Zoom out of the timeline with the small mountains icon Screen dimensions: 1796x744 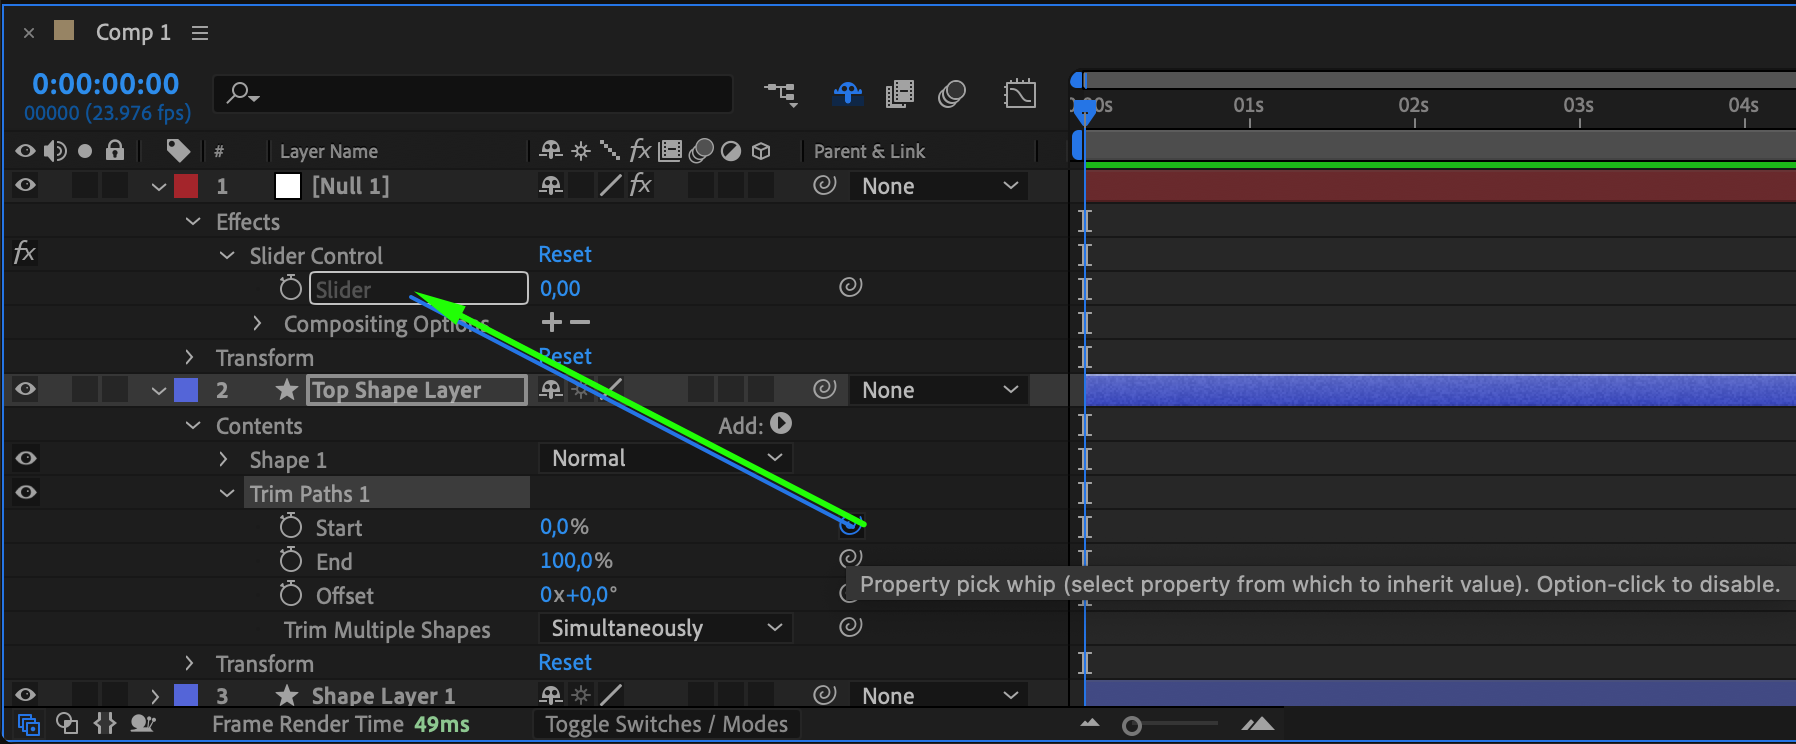1090,724
